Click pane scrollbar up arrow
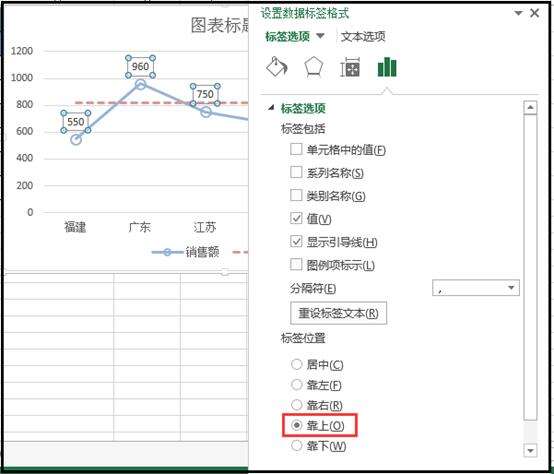Viewport: 554px width, 474px height. pos(530,108)
